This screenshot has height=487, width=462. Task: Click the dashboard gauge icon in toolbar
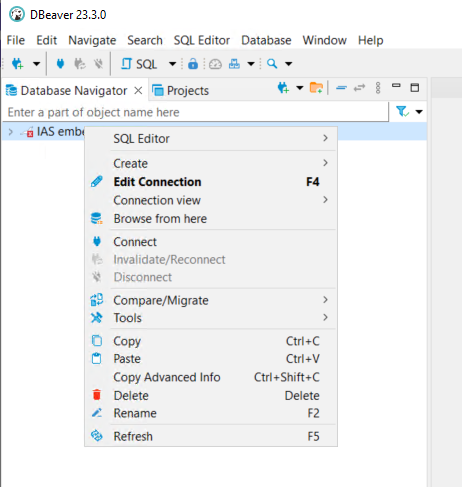[215, 64]
